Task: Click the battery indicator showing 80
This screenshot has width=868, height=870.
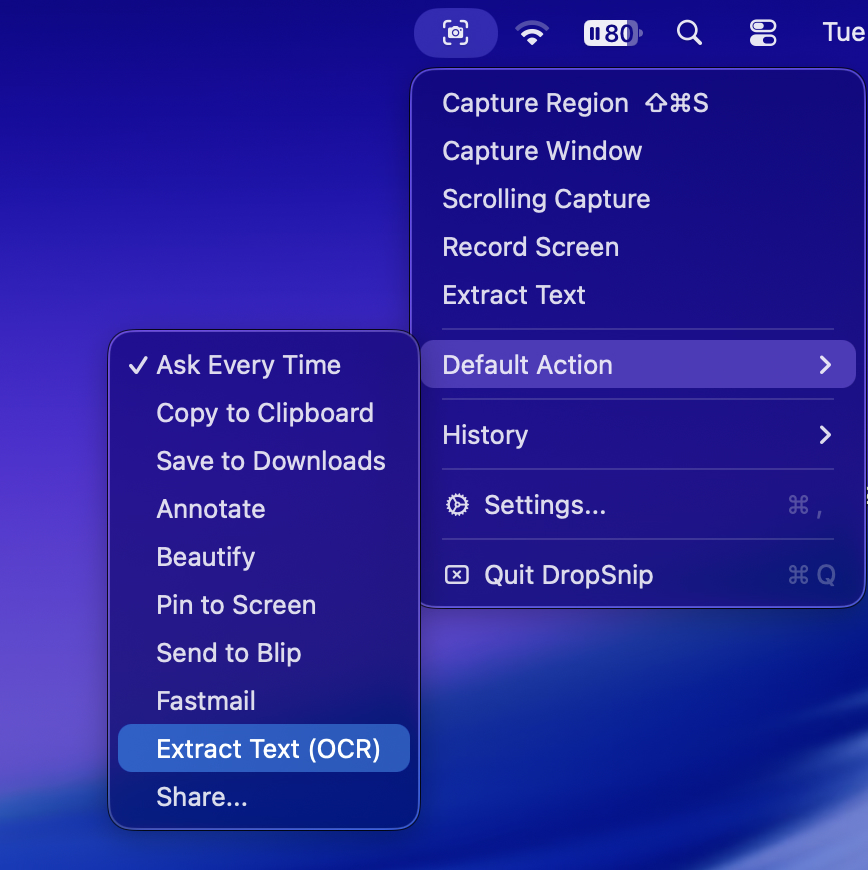Action: (612, 32)
